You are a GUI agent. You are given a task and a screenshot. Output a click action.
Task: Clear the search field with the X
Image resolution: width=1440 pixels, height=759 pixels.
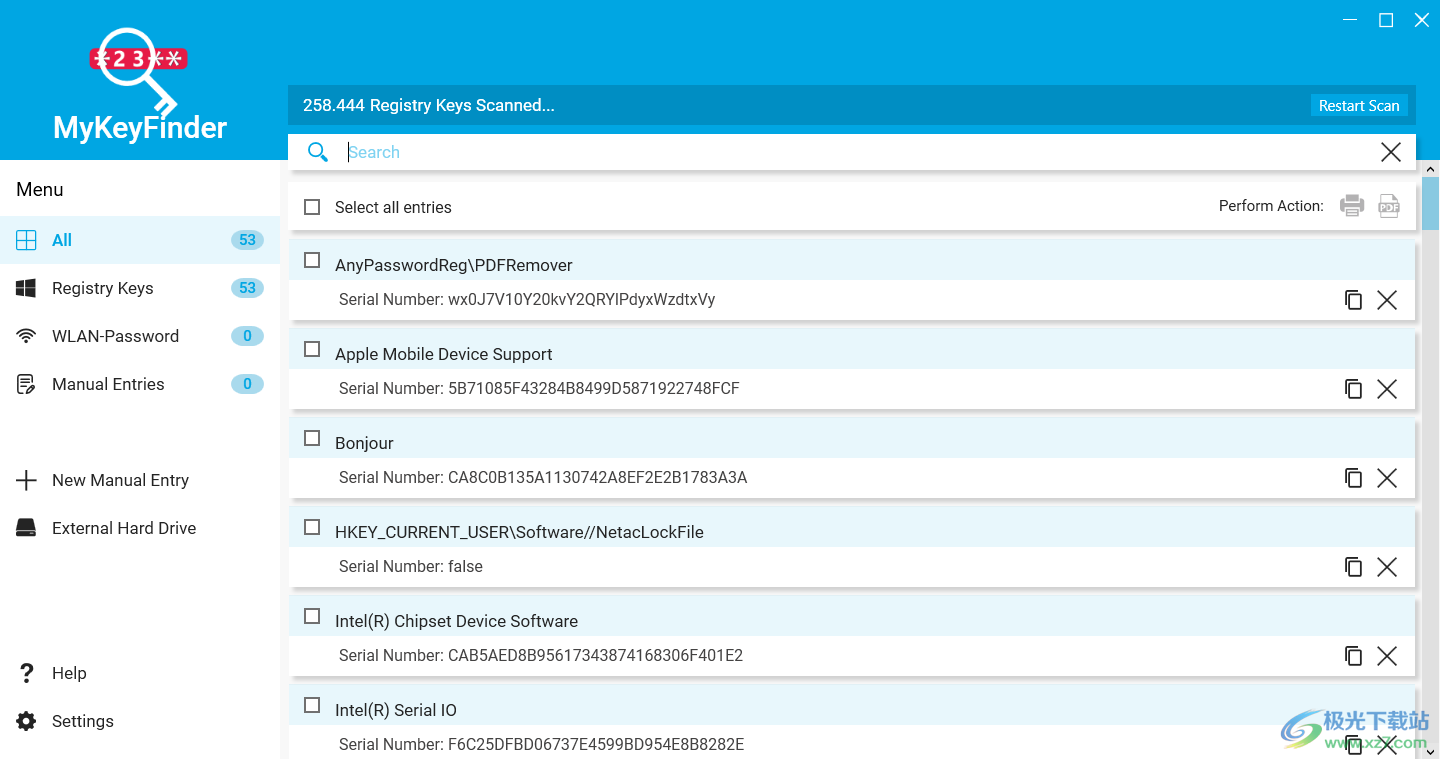click(x=1390, y=151)
